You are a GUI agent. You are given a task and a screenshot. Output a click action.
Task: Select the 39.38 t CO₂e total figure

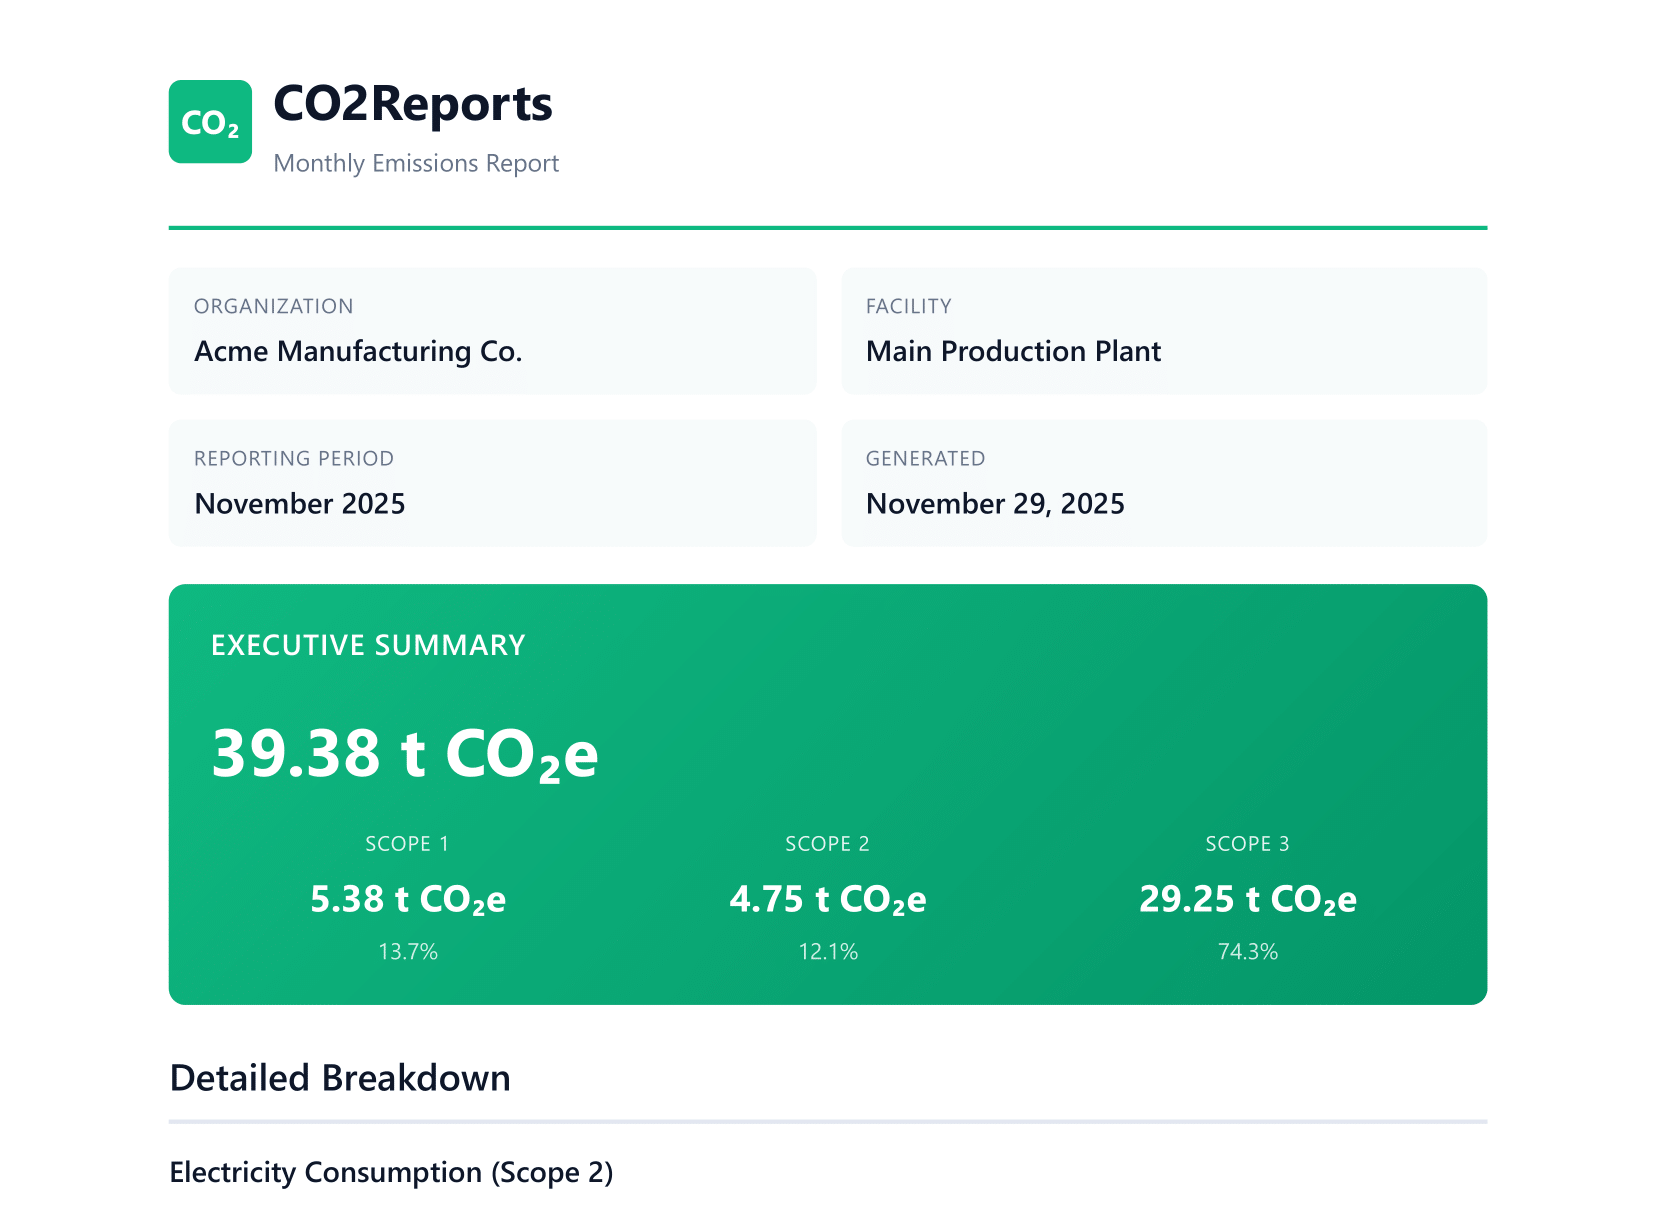(405, 753)
